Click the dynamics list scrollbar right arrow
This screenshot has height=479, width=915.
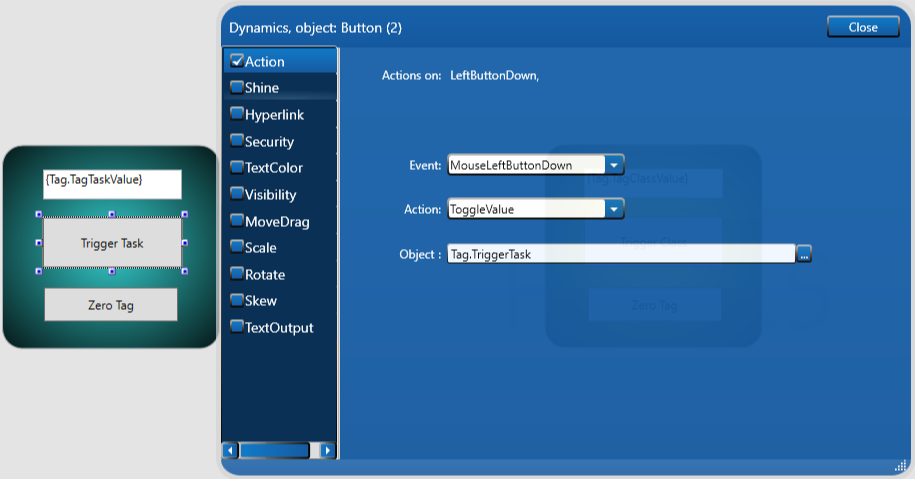327,451
